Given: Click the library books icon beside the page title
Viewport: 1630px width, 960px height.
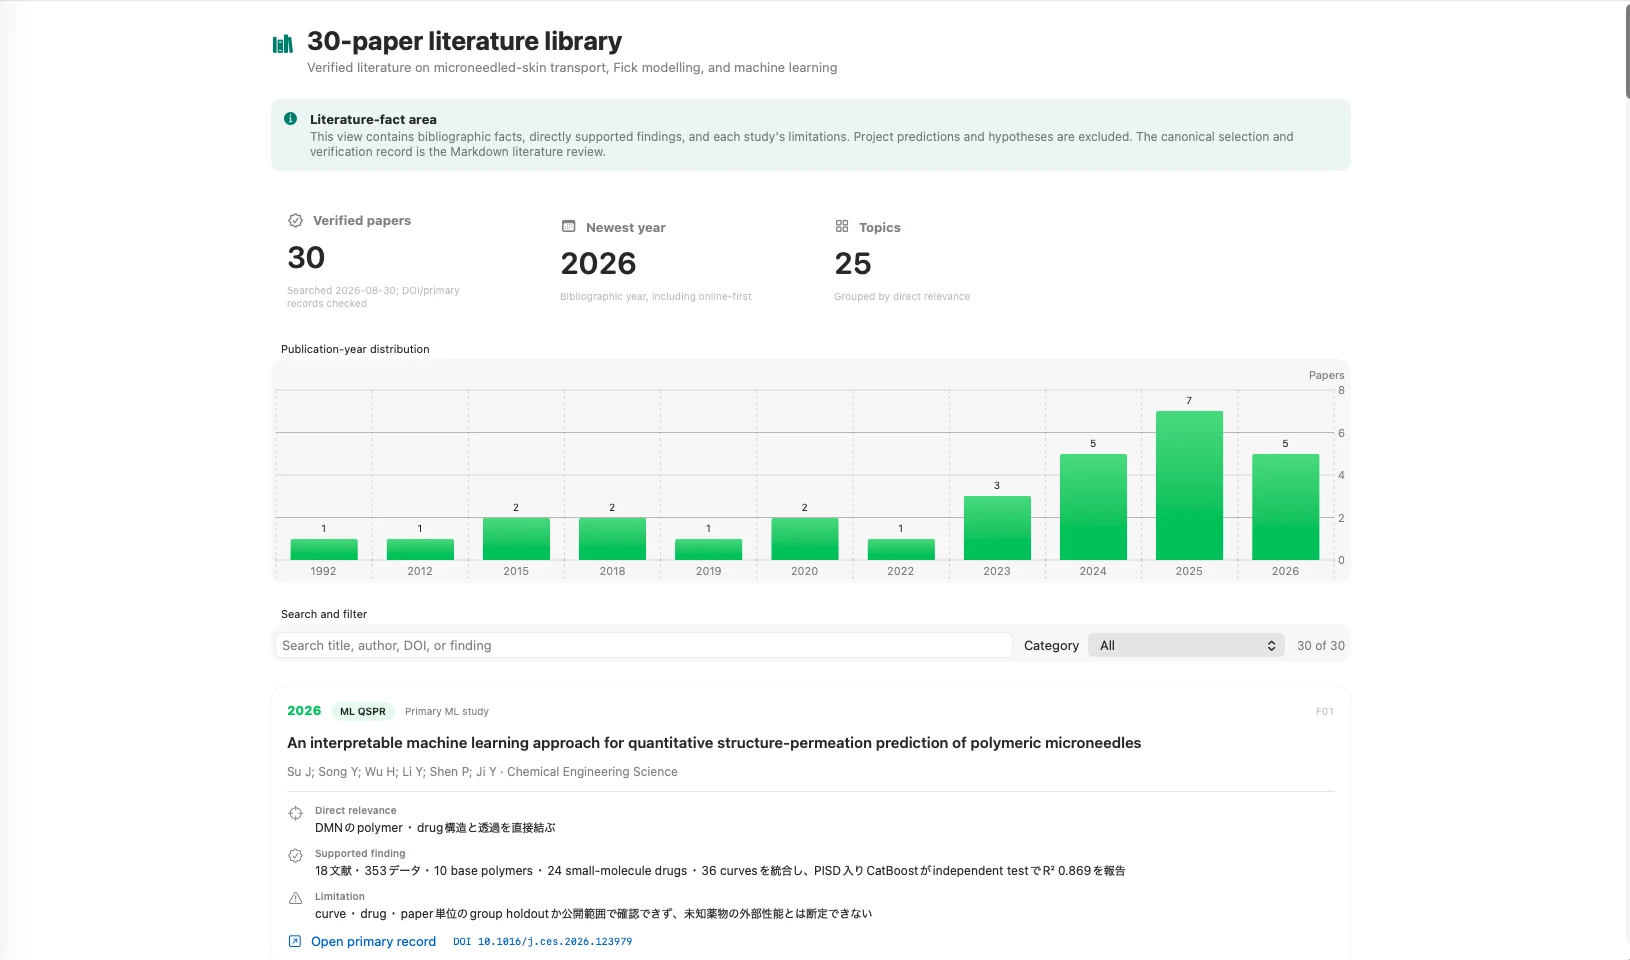Looking at the screenshot, I should click(x=283, y=44).
